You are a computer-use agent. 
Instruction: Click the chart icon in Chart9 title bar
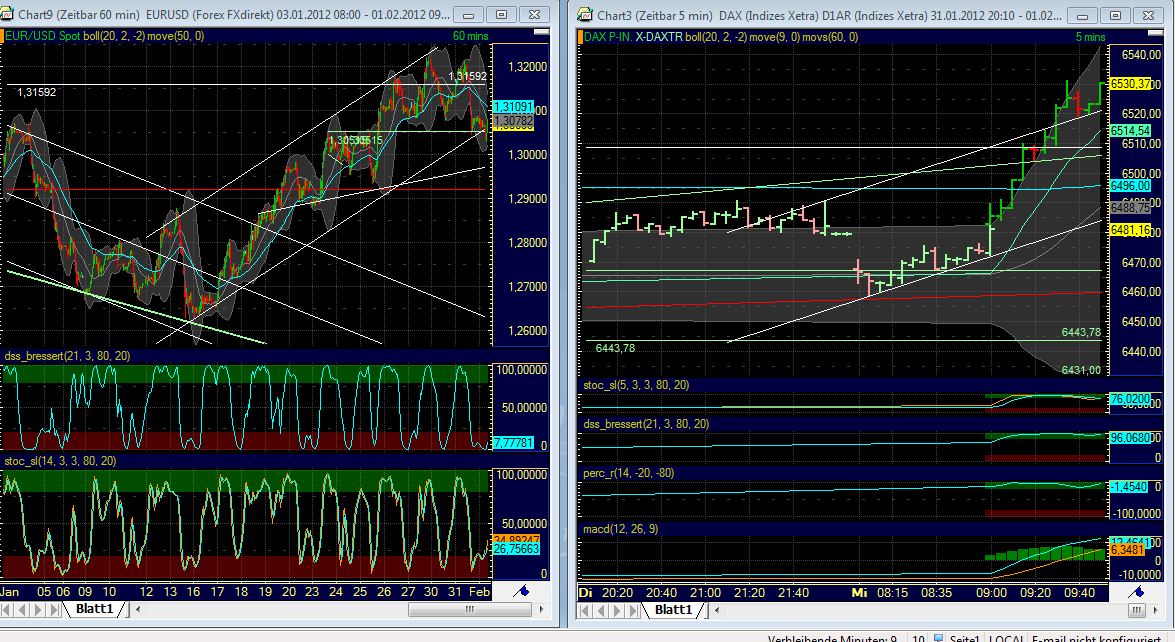tap(10, 15)
